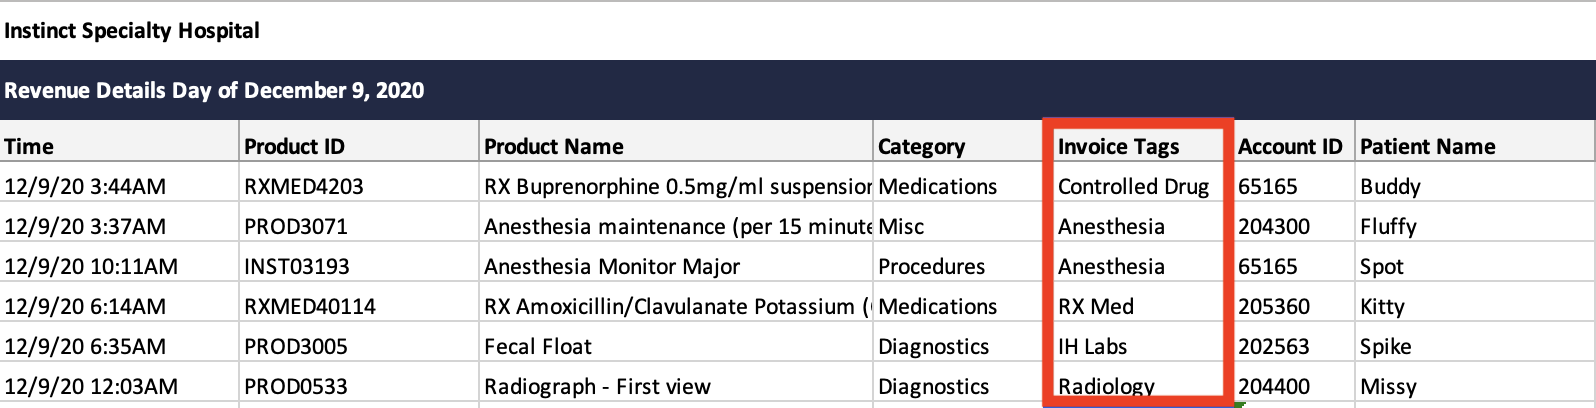Select the Anesthesia Monitor Major cell
Image resolution: width=1596 pixels, height=408 pixels.
(x=676, y=266)
